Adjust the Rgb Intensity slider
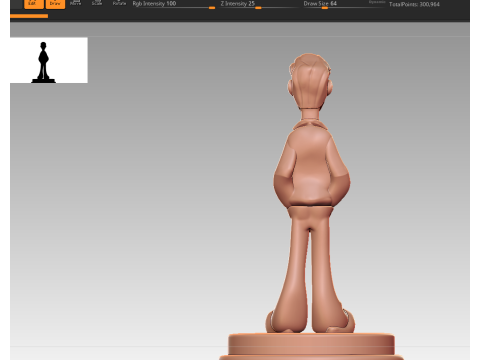480x360 pixels. (174, 4)
